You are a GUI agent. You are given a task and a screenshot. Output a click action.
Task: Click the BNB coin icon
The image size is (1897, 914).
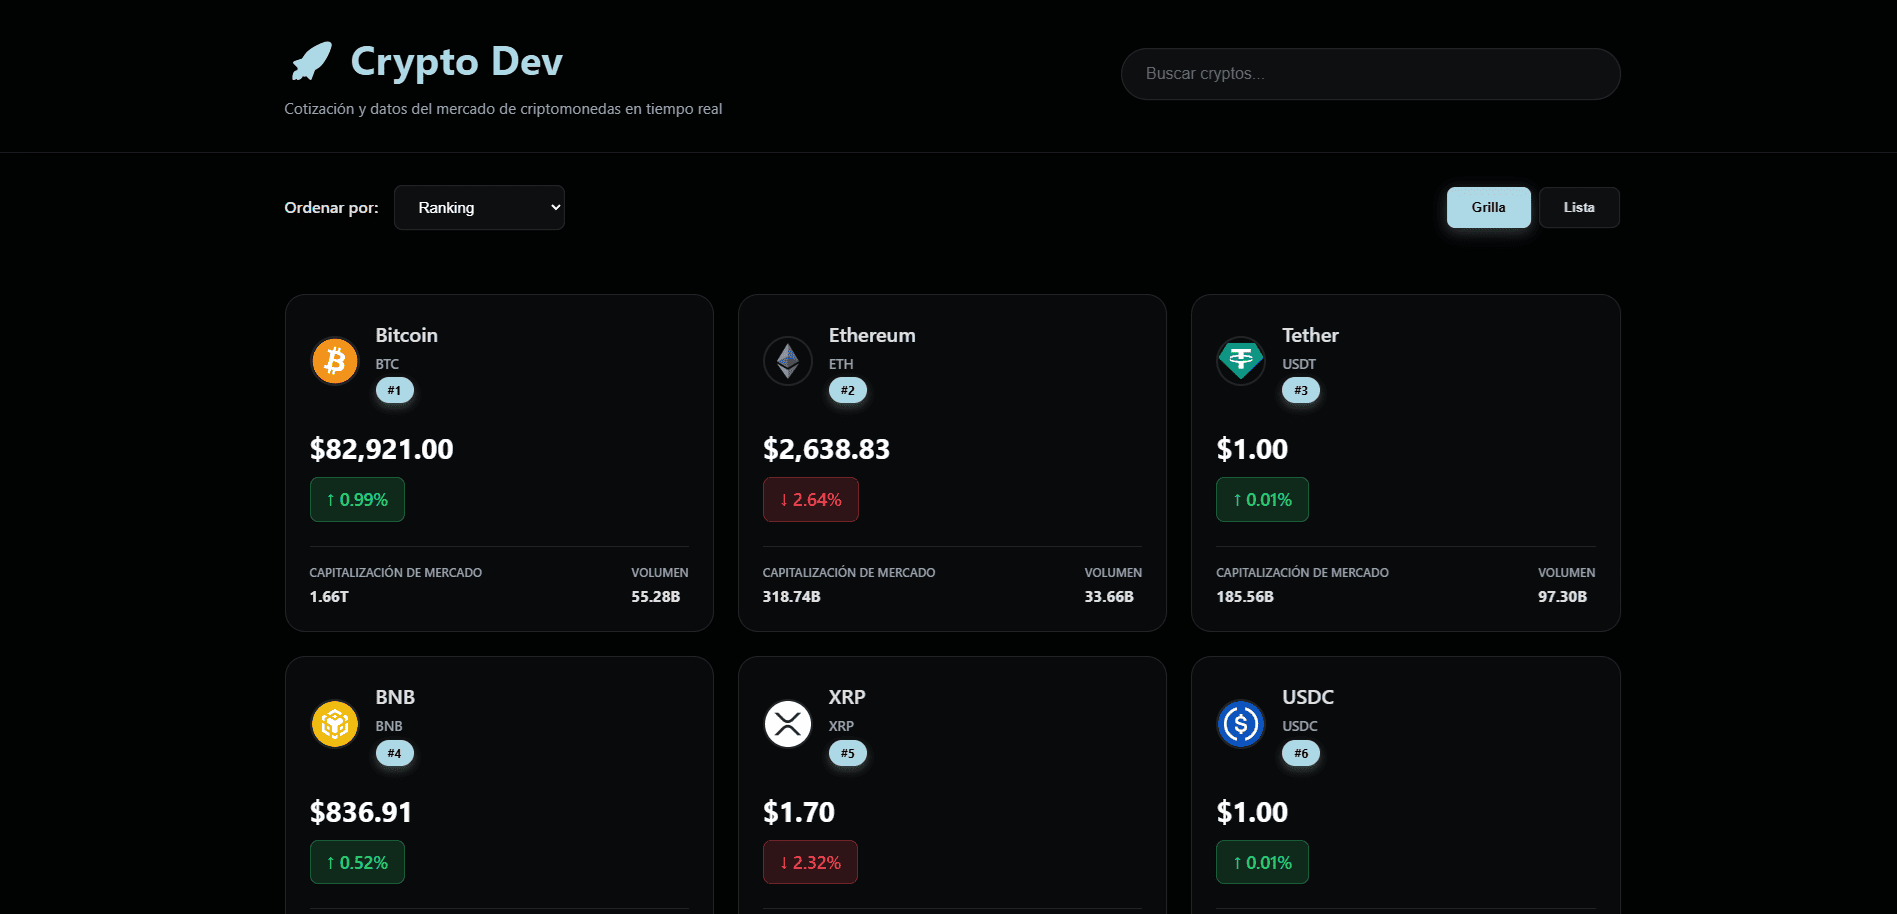335,723
